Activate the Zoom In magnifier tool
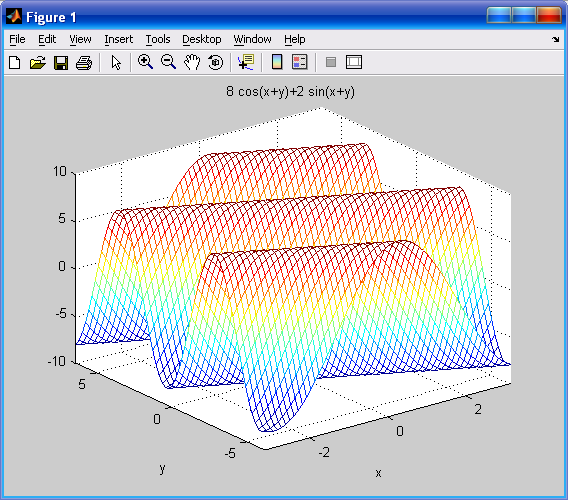Image resolution: width=568 pixels, height=500 pixels. (x=145, y=62)
